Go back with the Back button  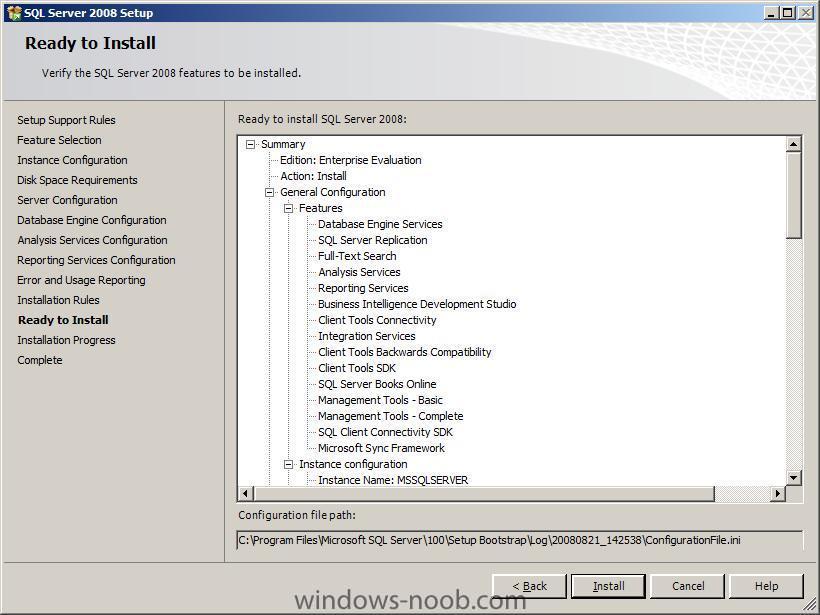coord(529,586)
